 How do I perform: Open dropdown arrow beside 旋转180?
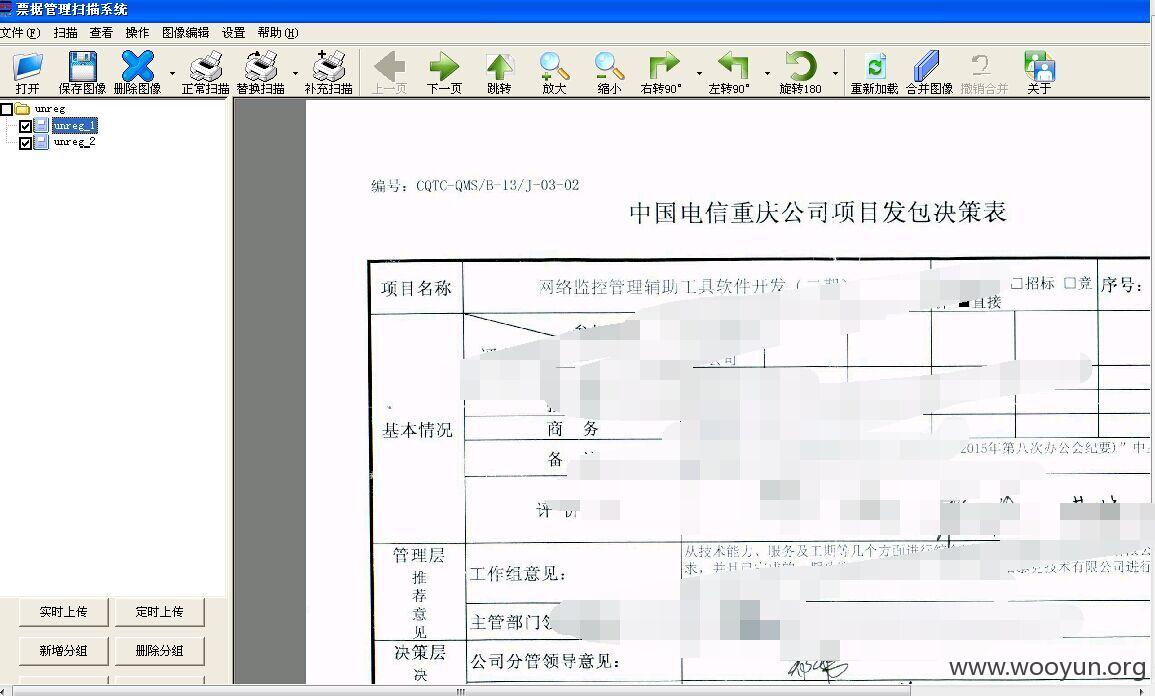coord(835,73)
